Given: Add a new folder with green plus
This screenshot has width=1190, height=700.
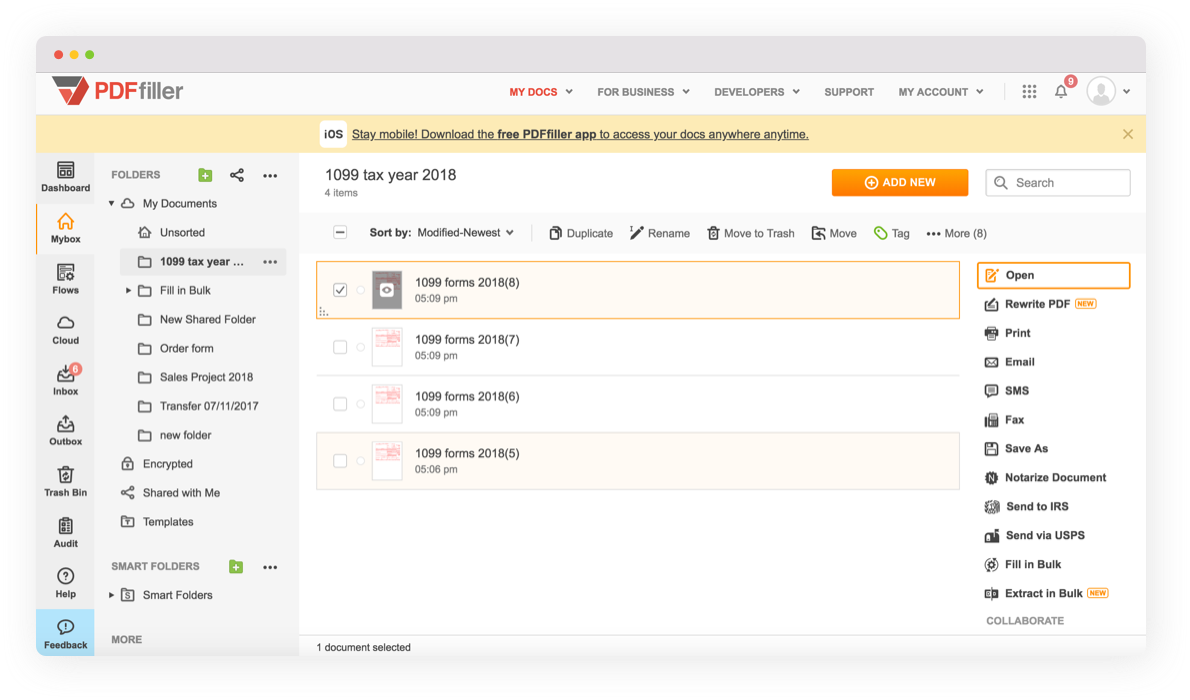Looking at the screenshot, I should 205,175.
